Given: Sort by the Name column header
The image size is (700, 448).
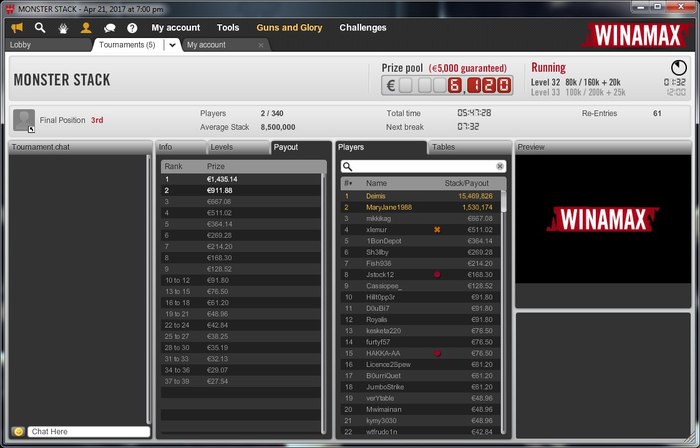Looking at the screenshot, I should tap(376, 183).
